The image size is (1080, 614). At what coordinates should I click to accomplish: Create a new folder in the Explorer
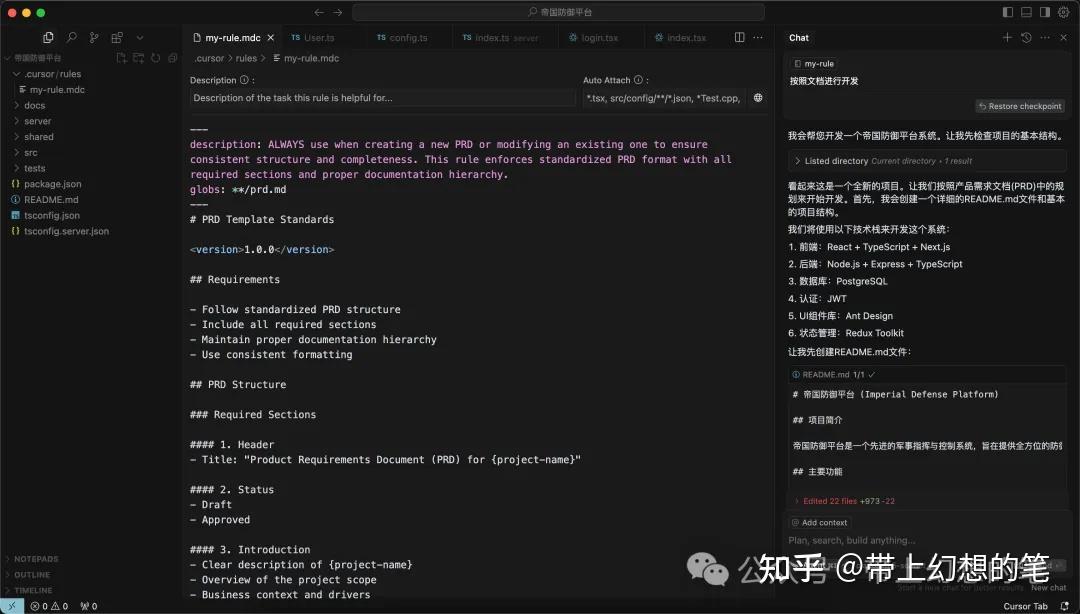point(138,58)
